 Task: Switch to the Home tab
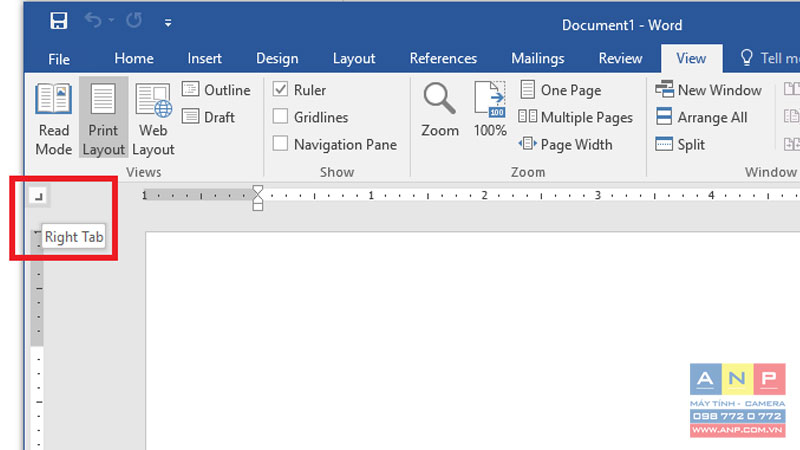[x=134, y=59]
